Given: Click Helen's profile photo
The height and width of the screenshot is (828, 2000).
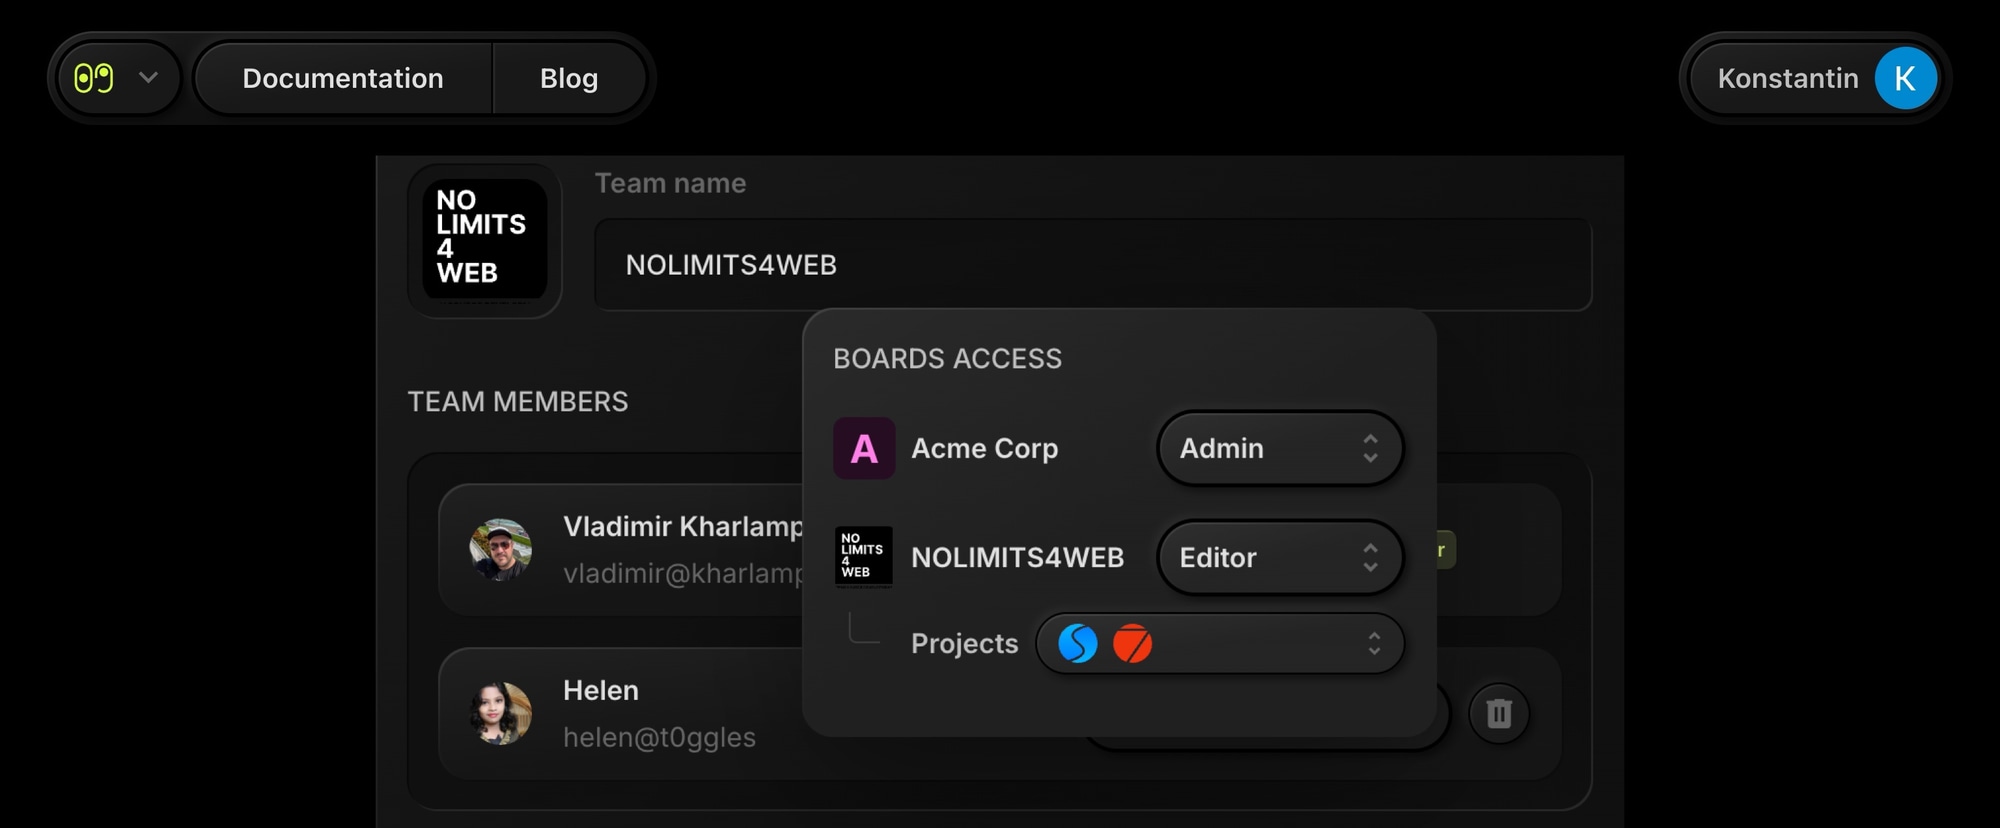Looking at the screenshot, I should 501,713.
